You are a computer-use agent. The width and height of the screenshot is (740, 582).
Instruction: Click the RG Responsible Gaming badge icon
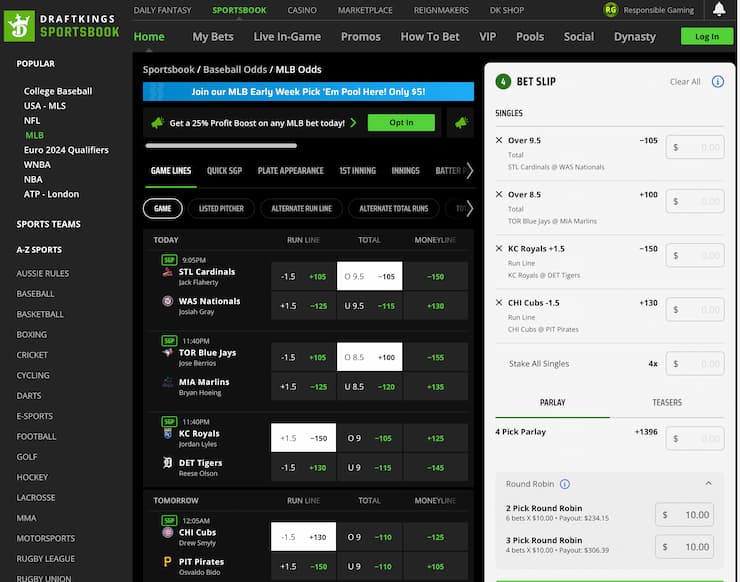[611, 10]
